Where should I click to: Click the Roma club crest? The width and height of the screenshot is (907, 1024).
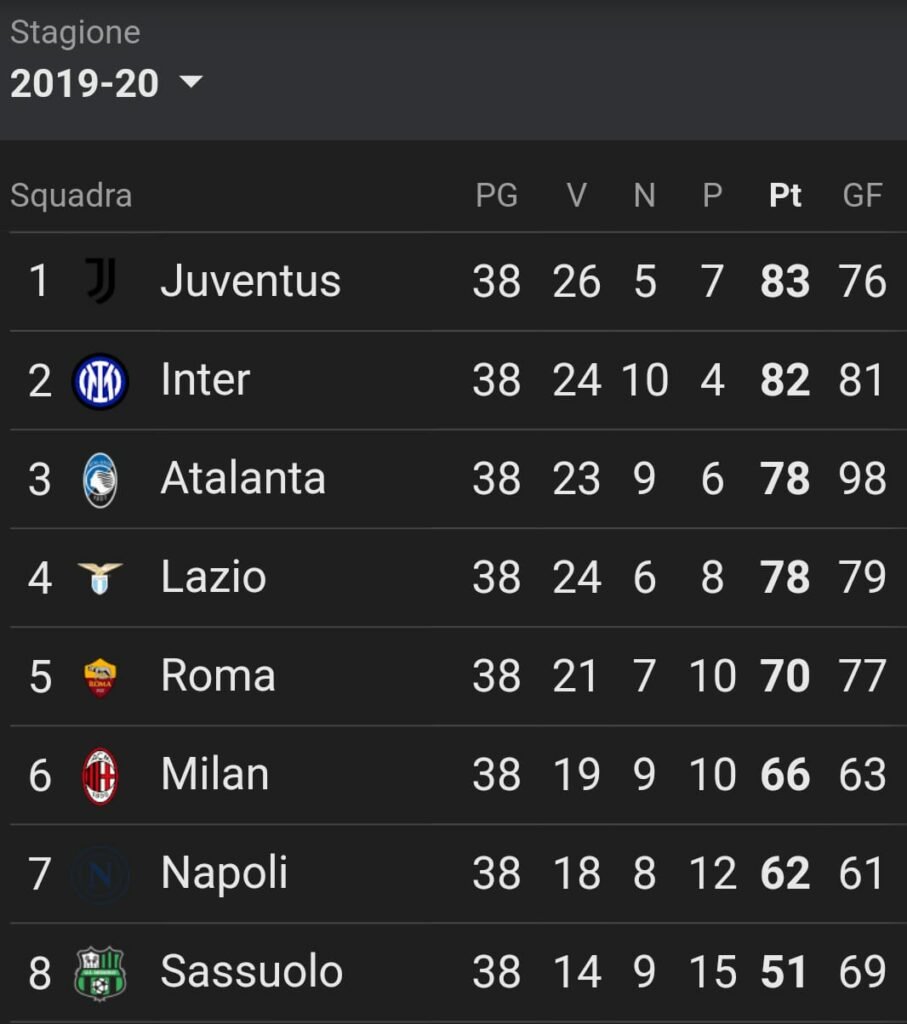pyautogui.click(x=100, y=677)
